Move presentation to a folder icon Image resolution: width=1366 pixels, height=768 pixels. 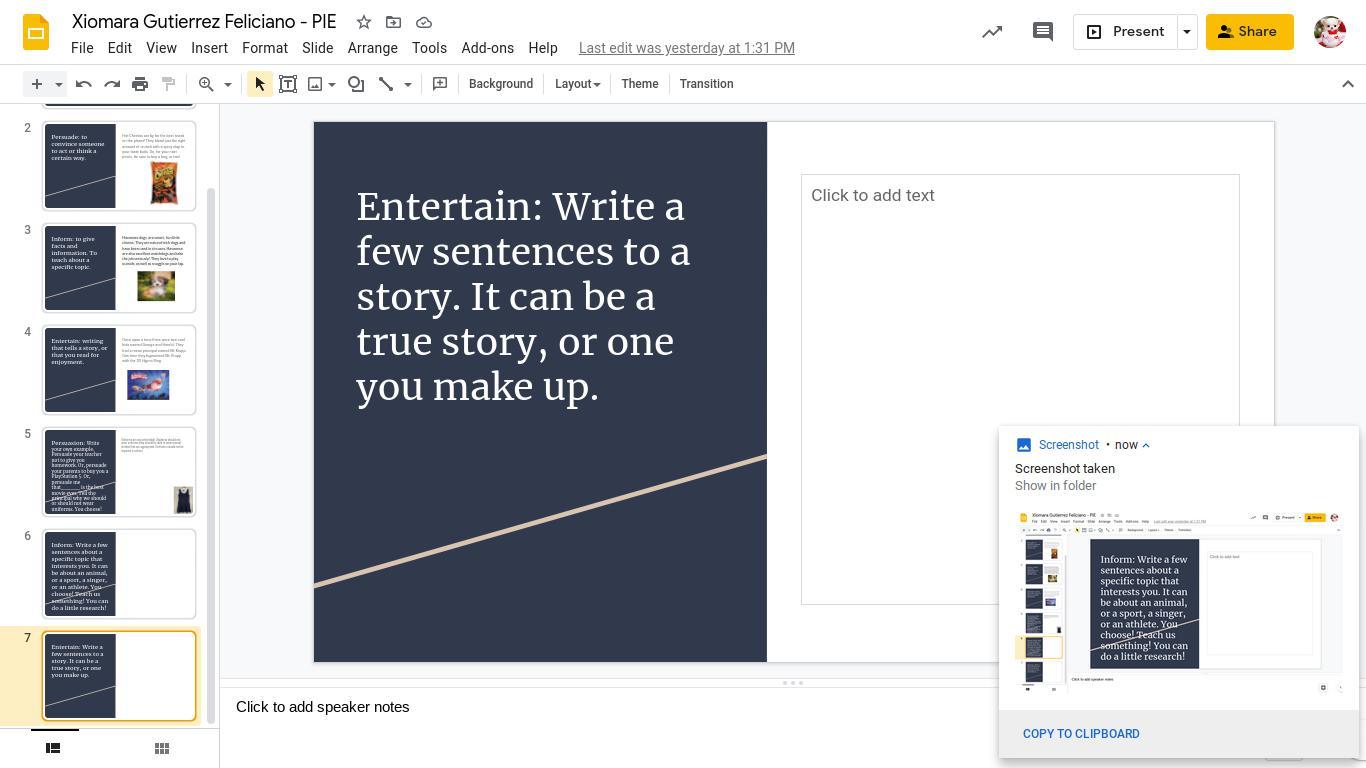point(394,22)
